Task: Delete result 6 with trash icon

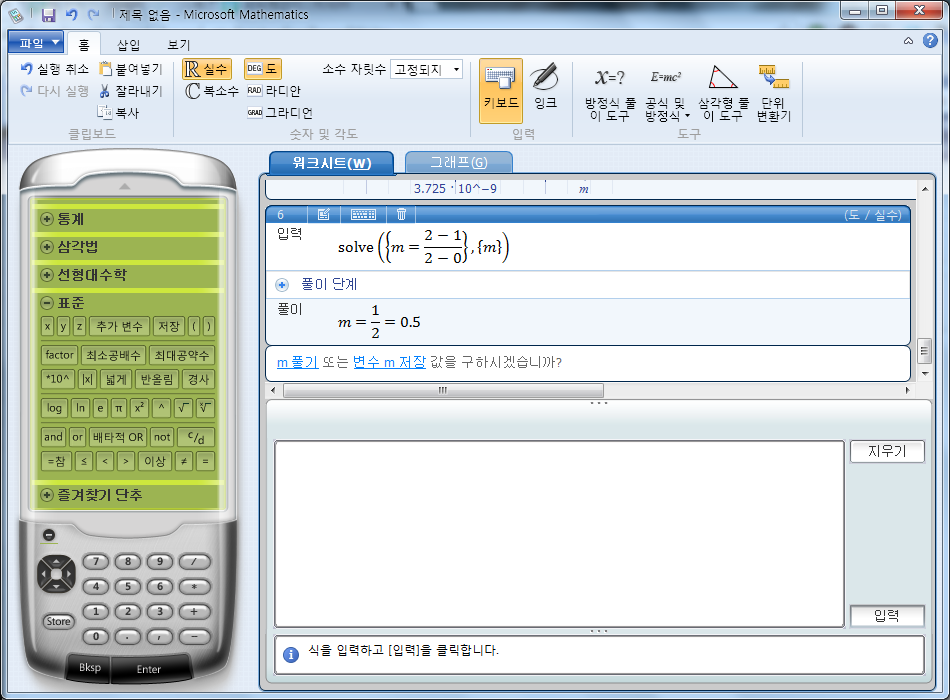Action: click(x=401, y=214)
